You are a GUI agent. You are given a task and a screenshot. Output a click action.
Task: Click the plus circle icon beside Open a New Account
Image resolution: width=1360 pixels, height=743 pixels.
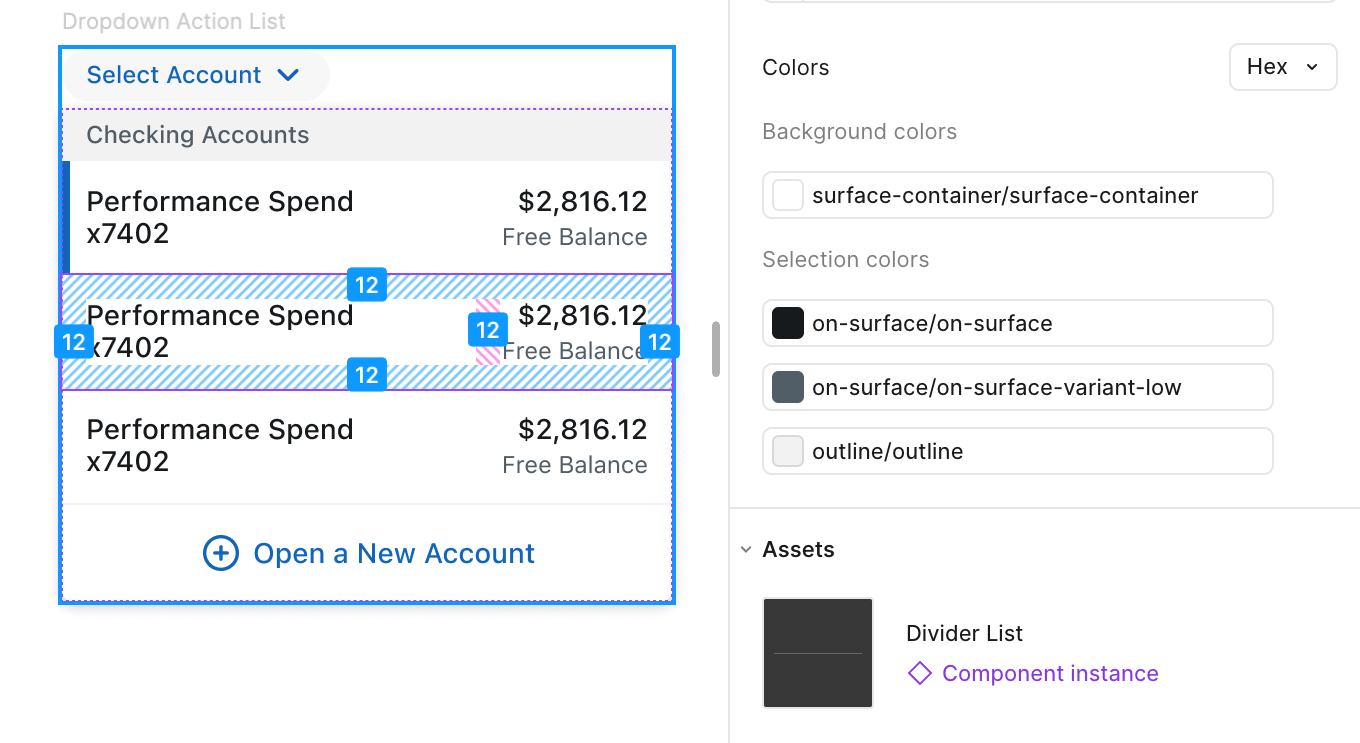221,553
